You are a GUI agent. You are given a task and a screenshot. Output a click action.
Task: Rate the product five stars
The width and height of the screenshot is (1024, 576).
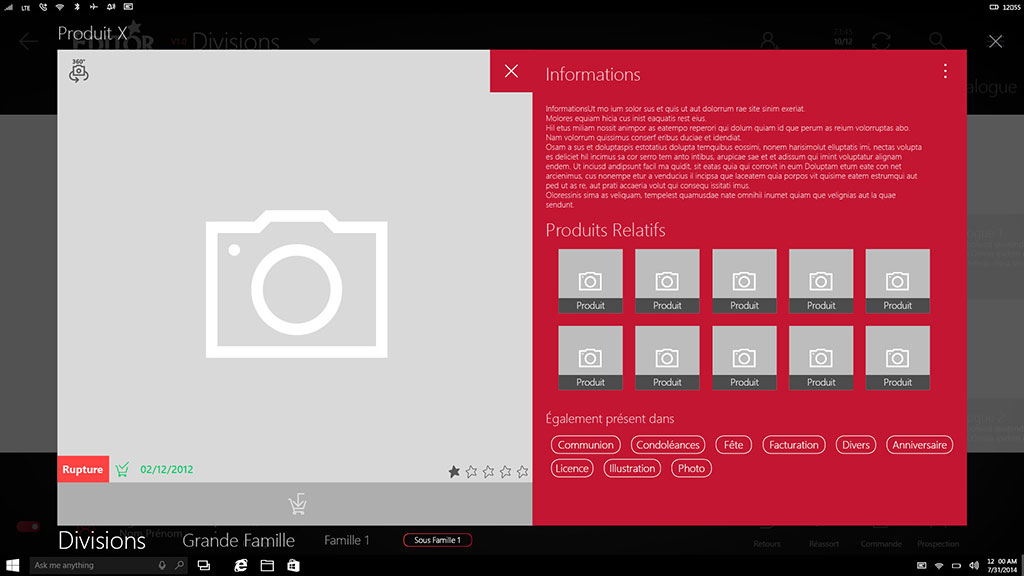(x=522, y=471)
